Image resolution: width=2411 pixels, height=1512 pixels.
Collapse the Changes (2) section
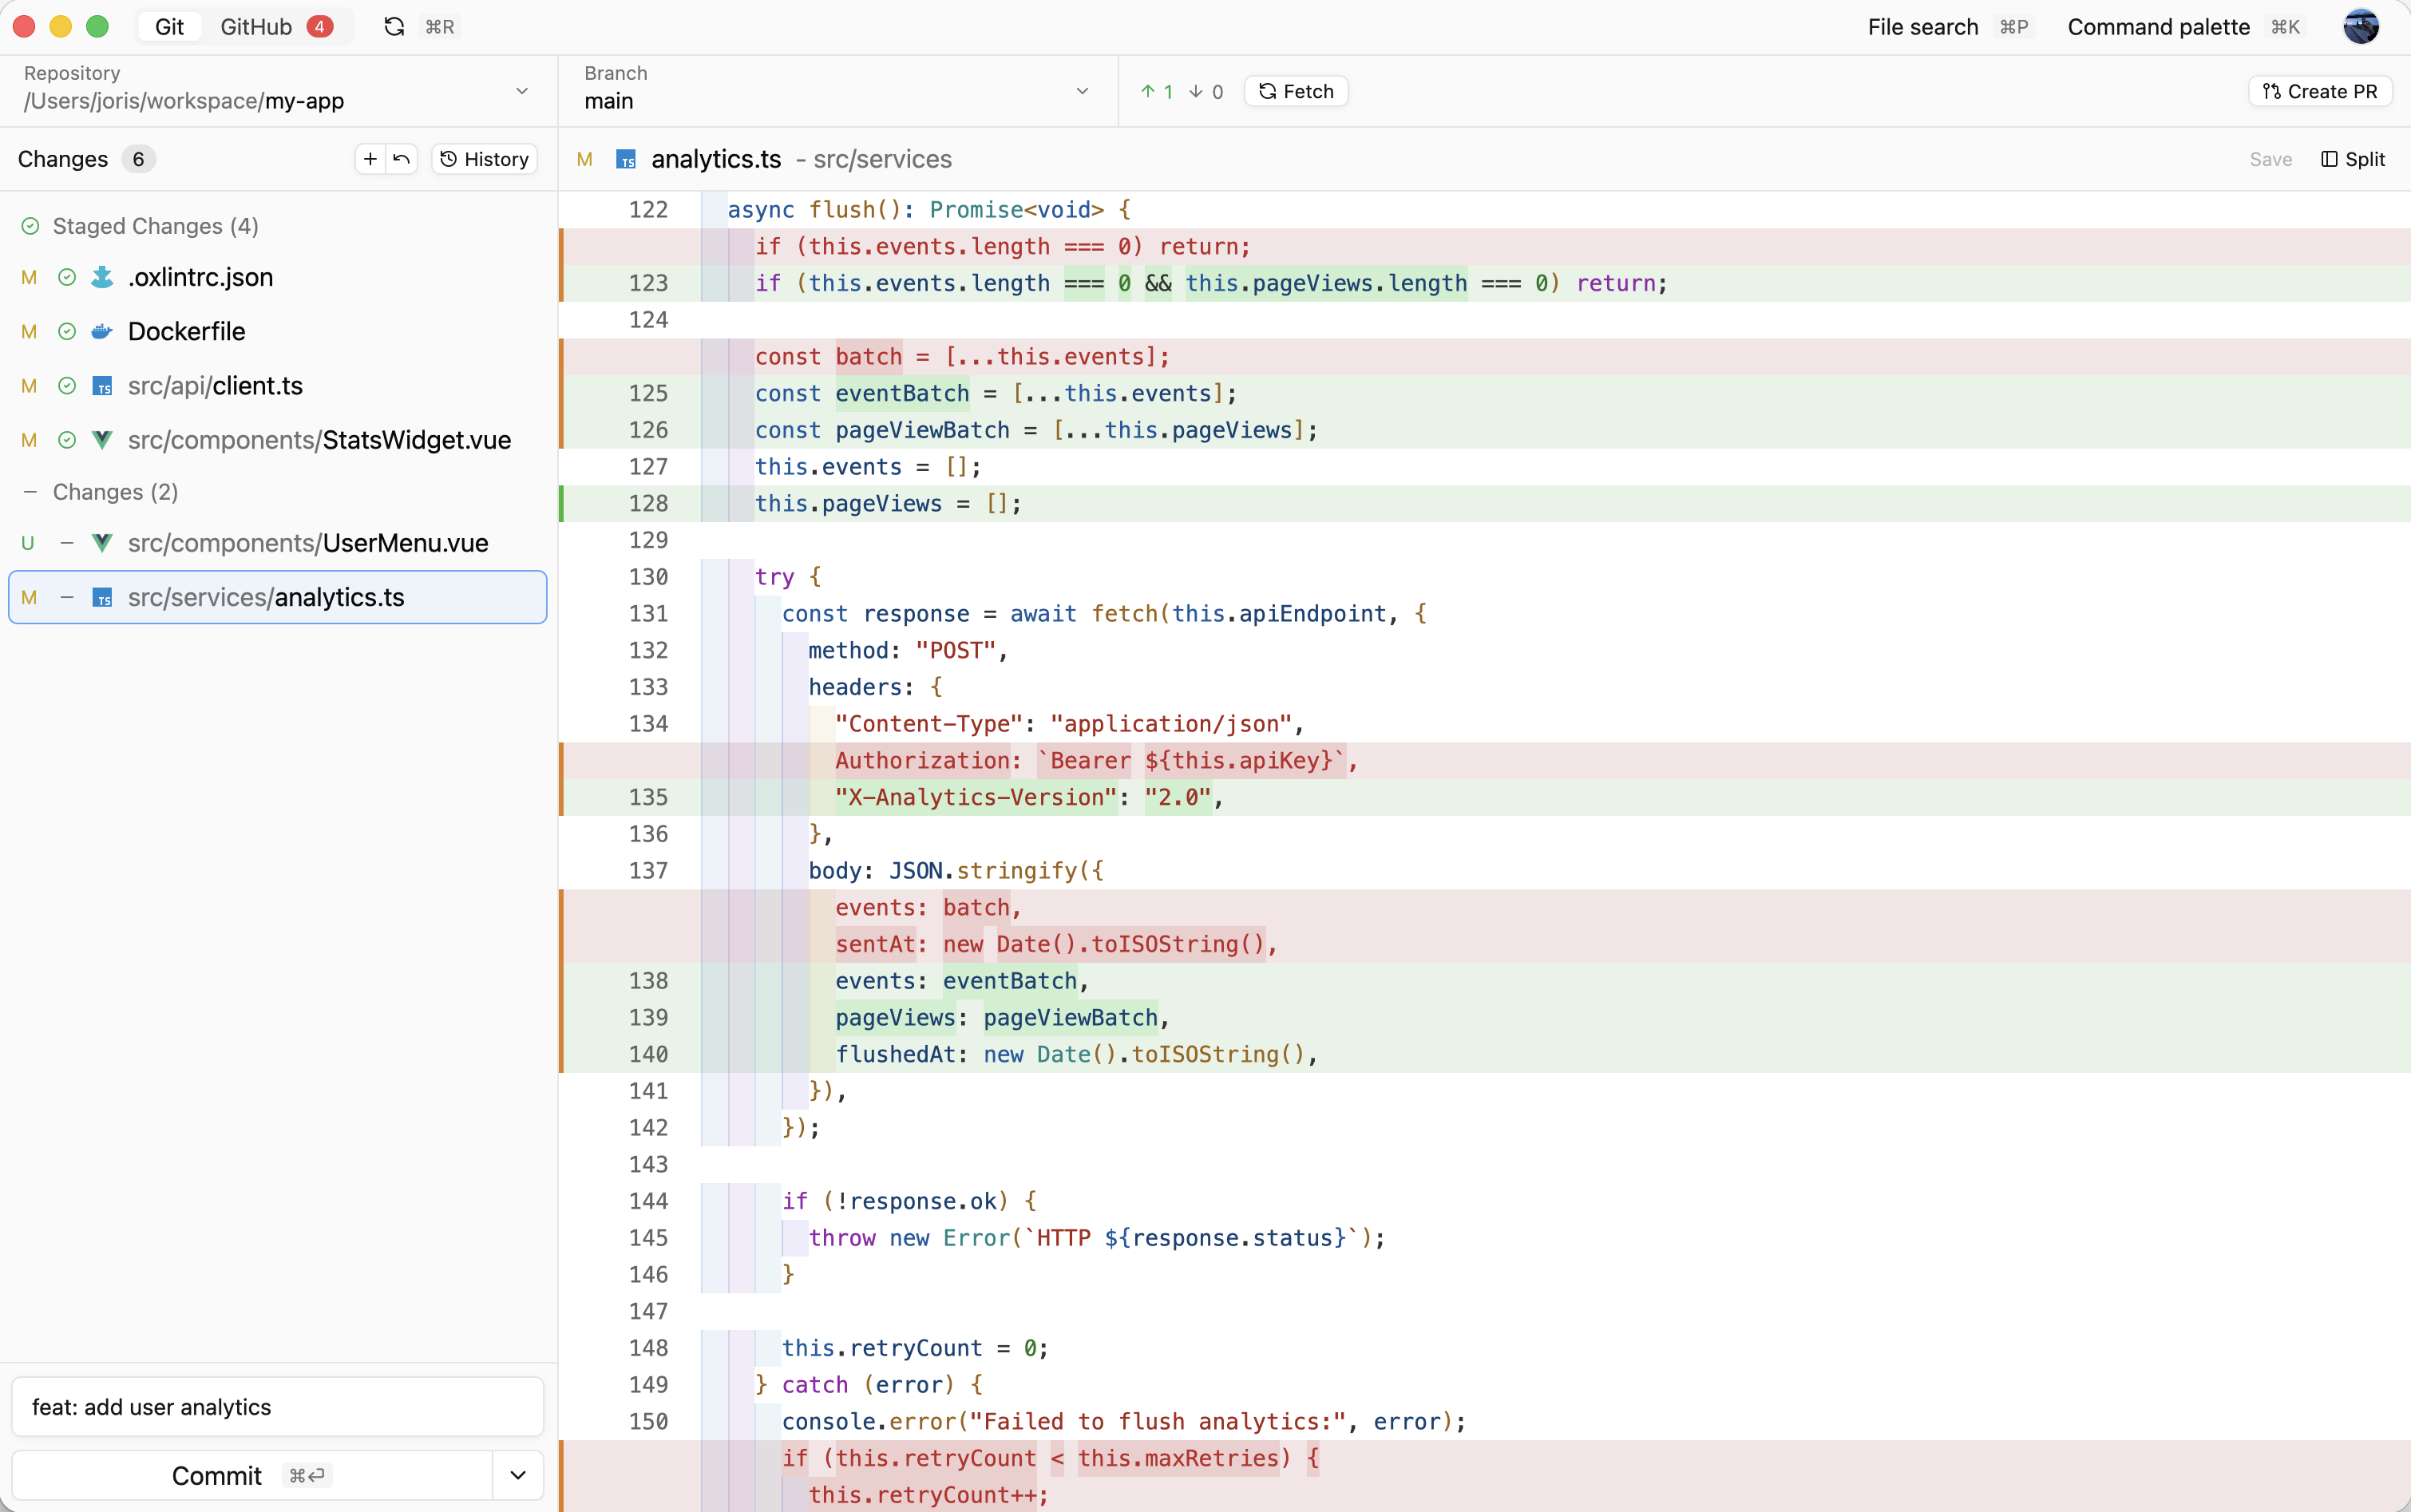(30, 491)
